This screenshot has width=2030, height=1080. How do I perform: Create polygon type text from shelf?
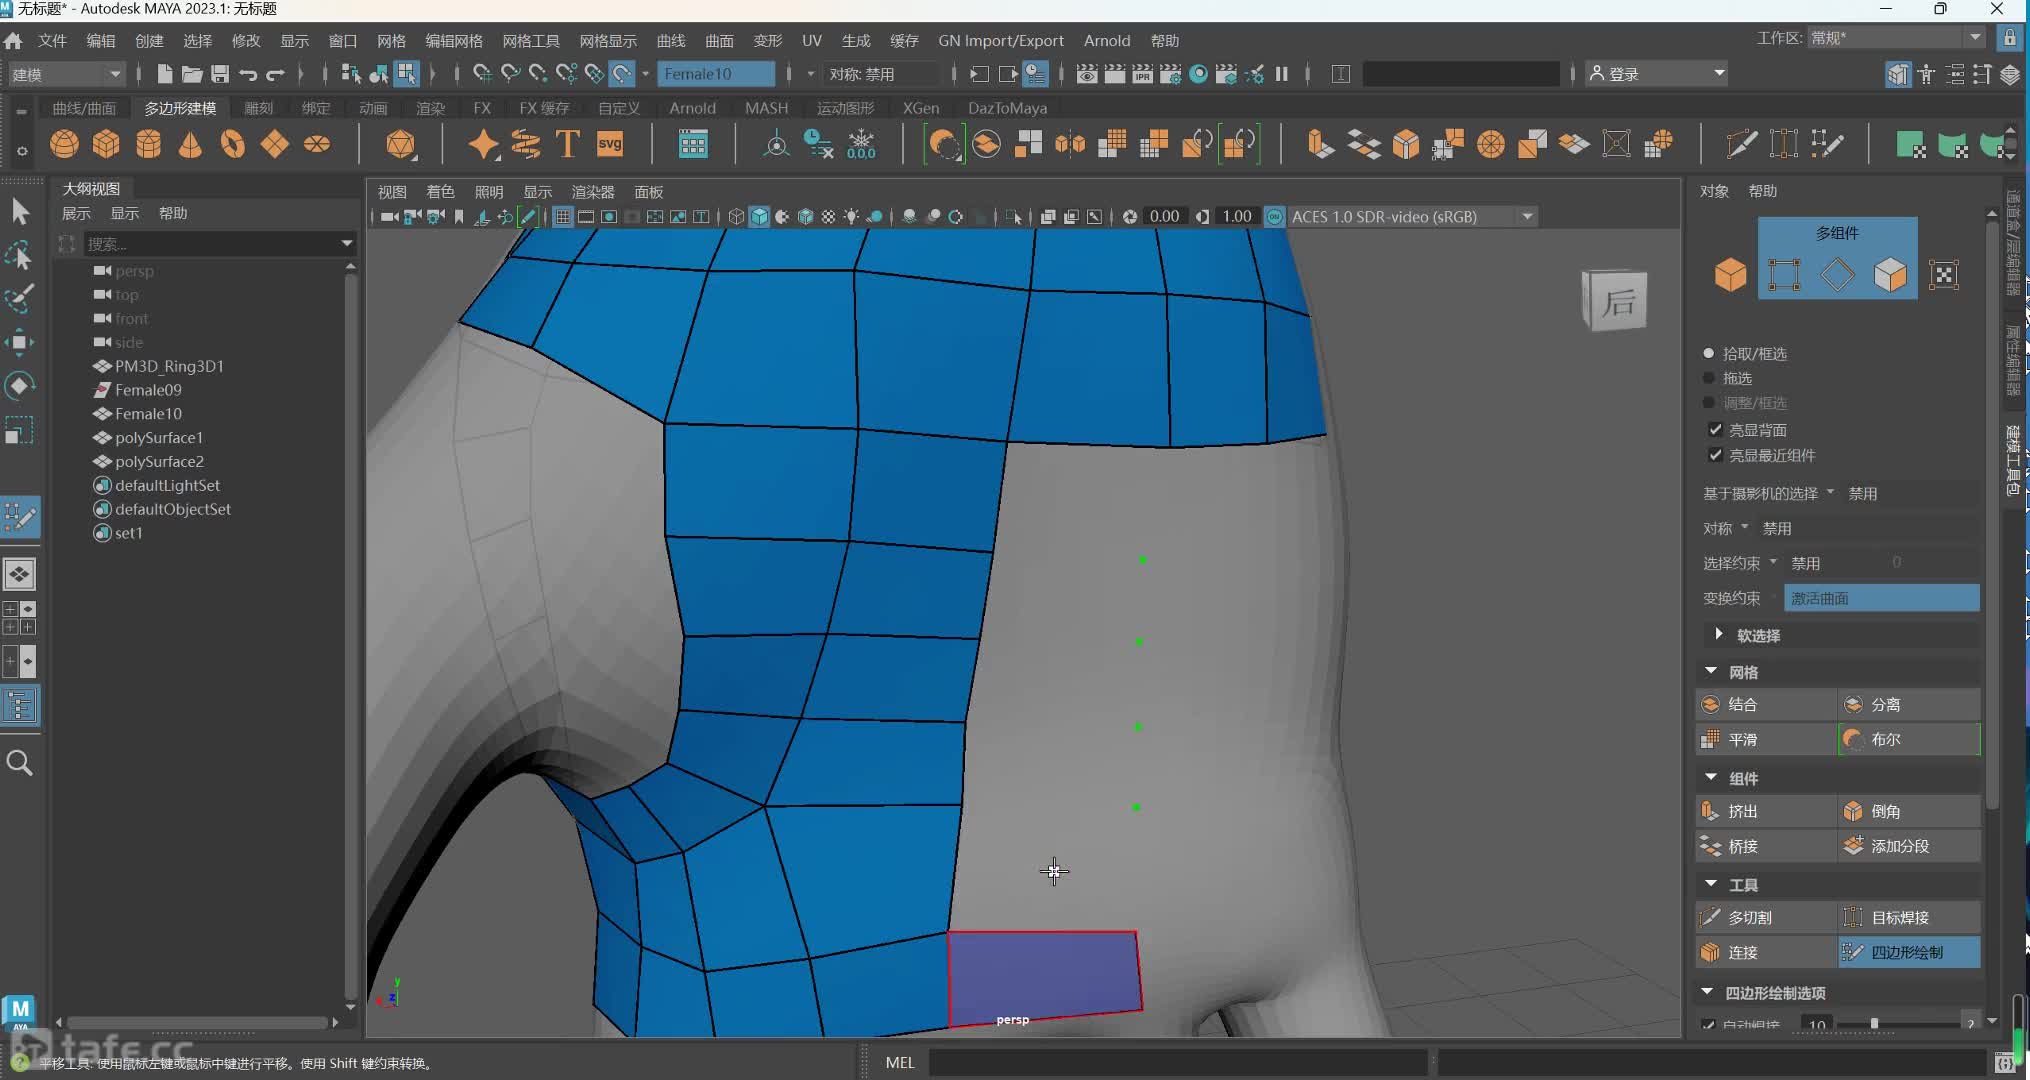[x=567, y=144]
